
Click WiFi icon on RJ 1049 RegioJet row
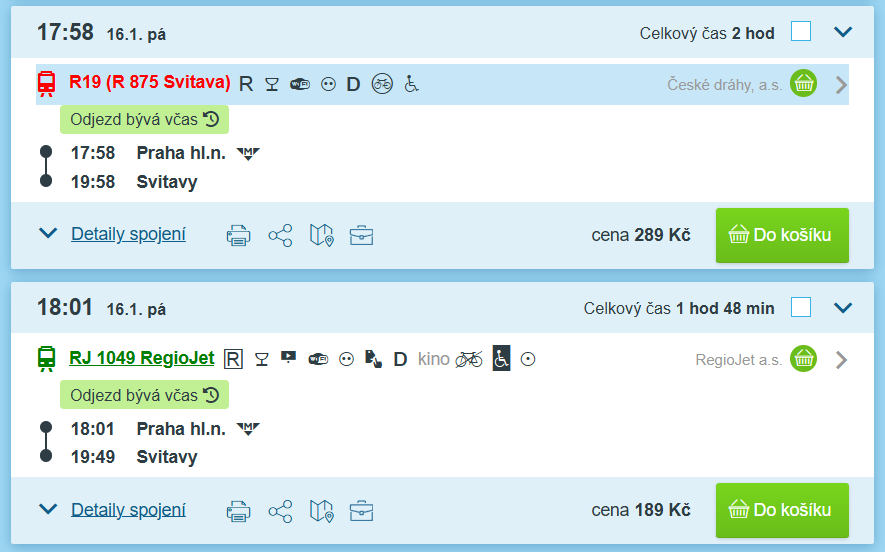(318, 359)
